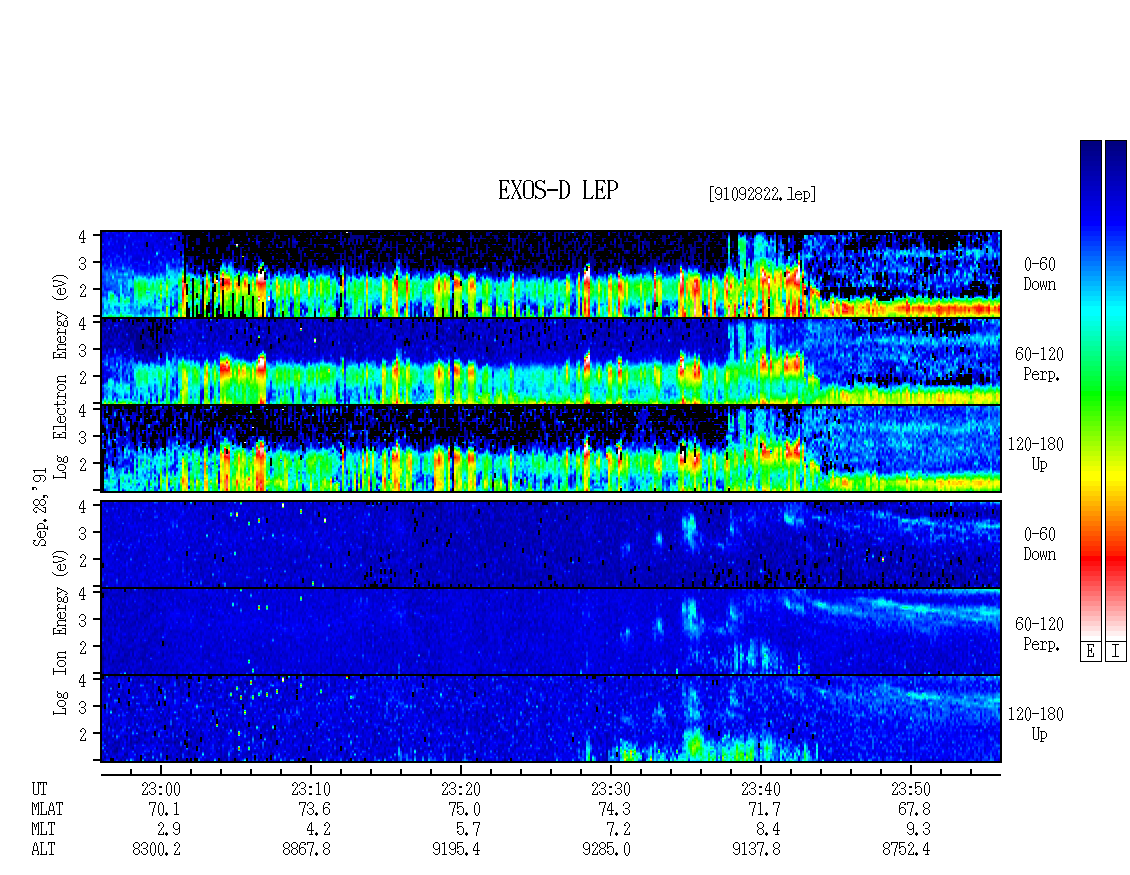Click the ion 60-120 Perp. spectrogram panel
The width and height of the screenshot is (1130, 875).
point(551,631)
